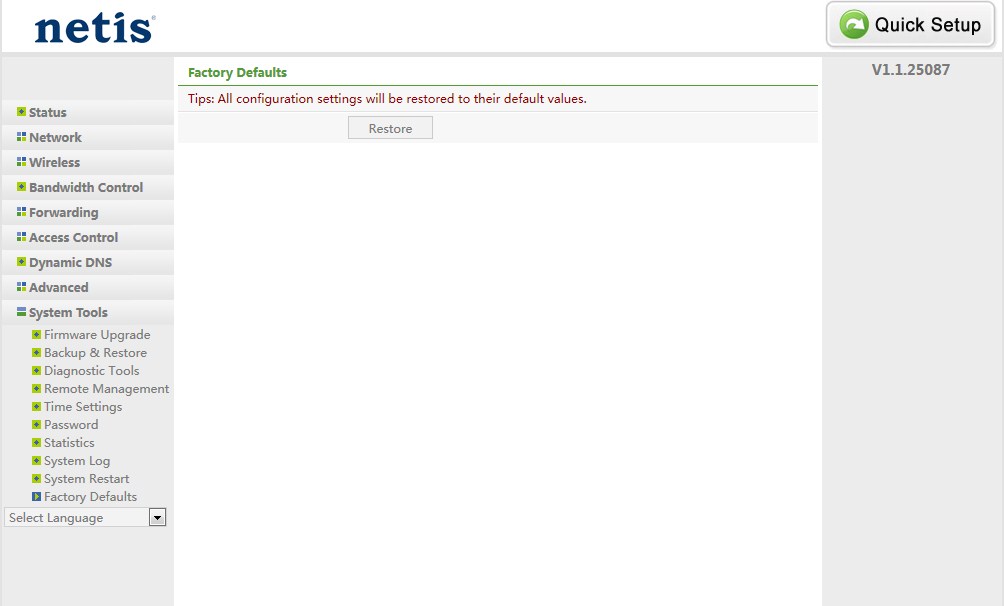Open the Backup & Restore page

95,353
